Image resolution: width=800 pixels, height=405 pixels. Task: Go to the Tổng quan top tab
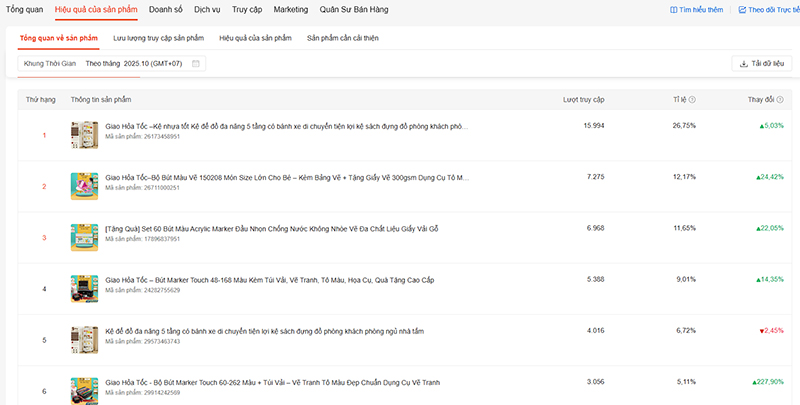tap(24, 9)
